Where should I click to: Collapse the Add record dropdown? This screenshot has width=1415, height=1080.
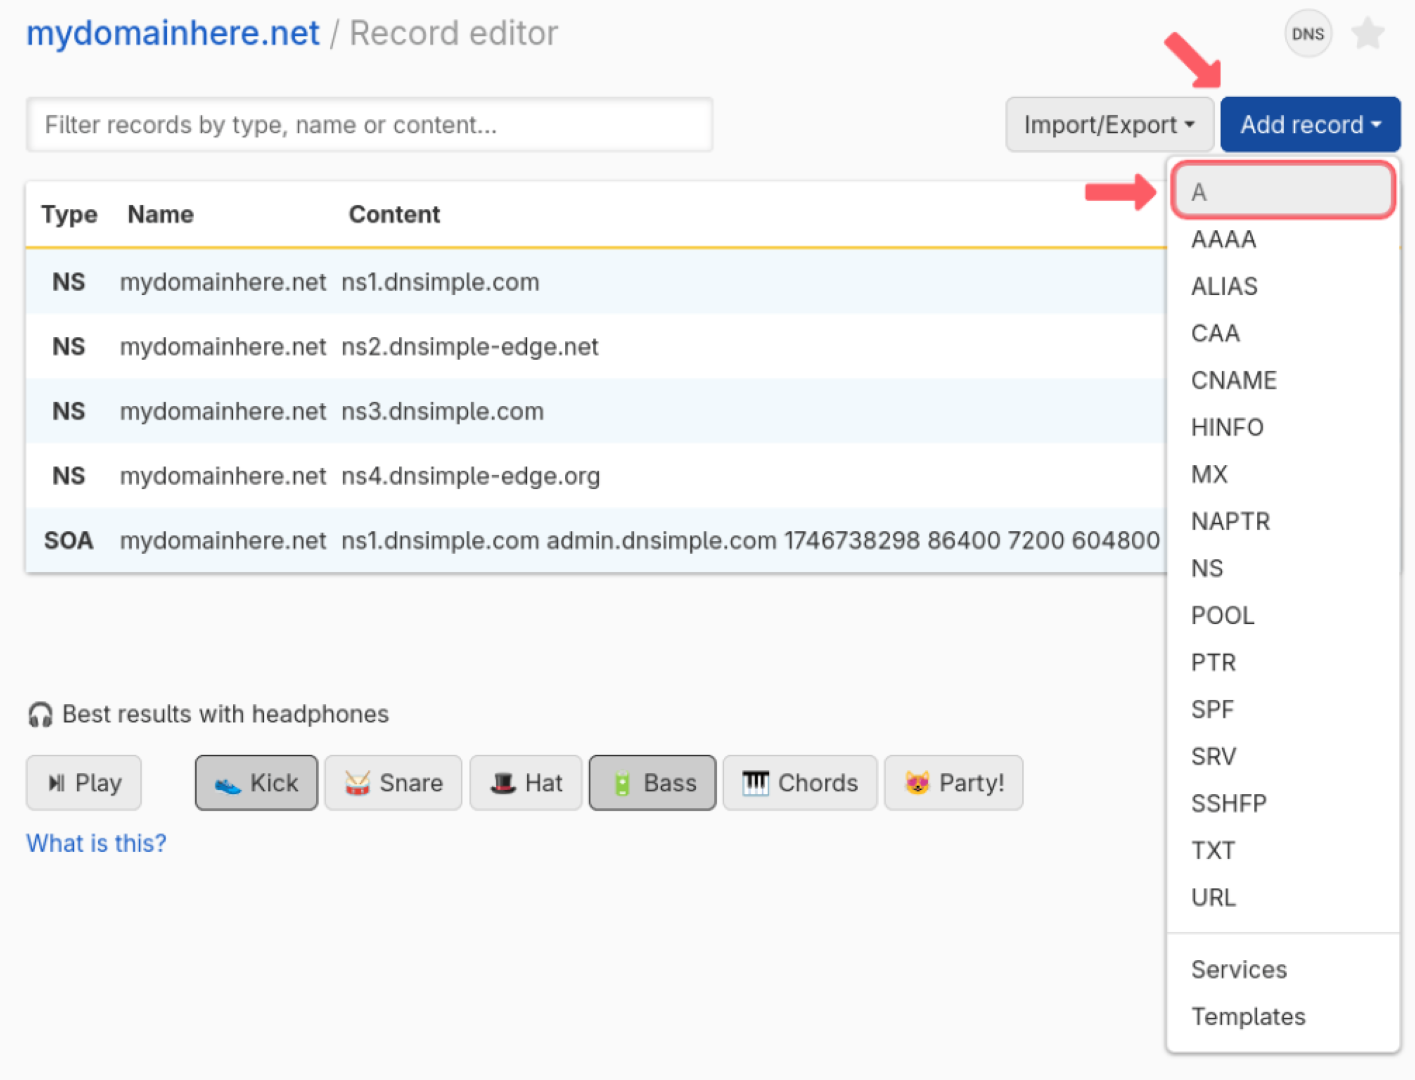(1310, 125)
